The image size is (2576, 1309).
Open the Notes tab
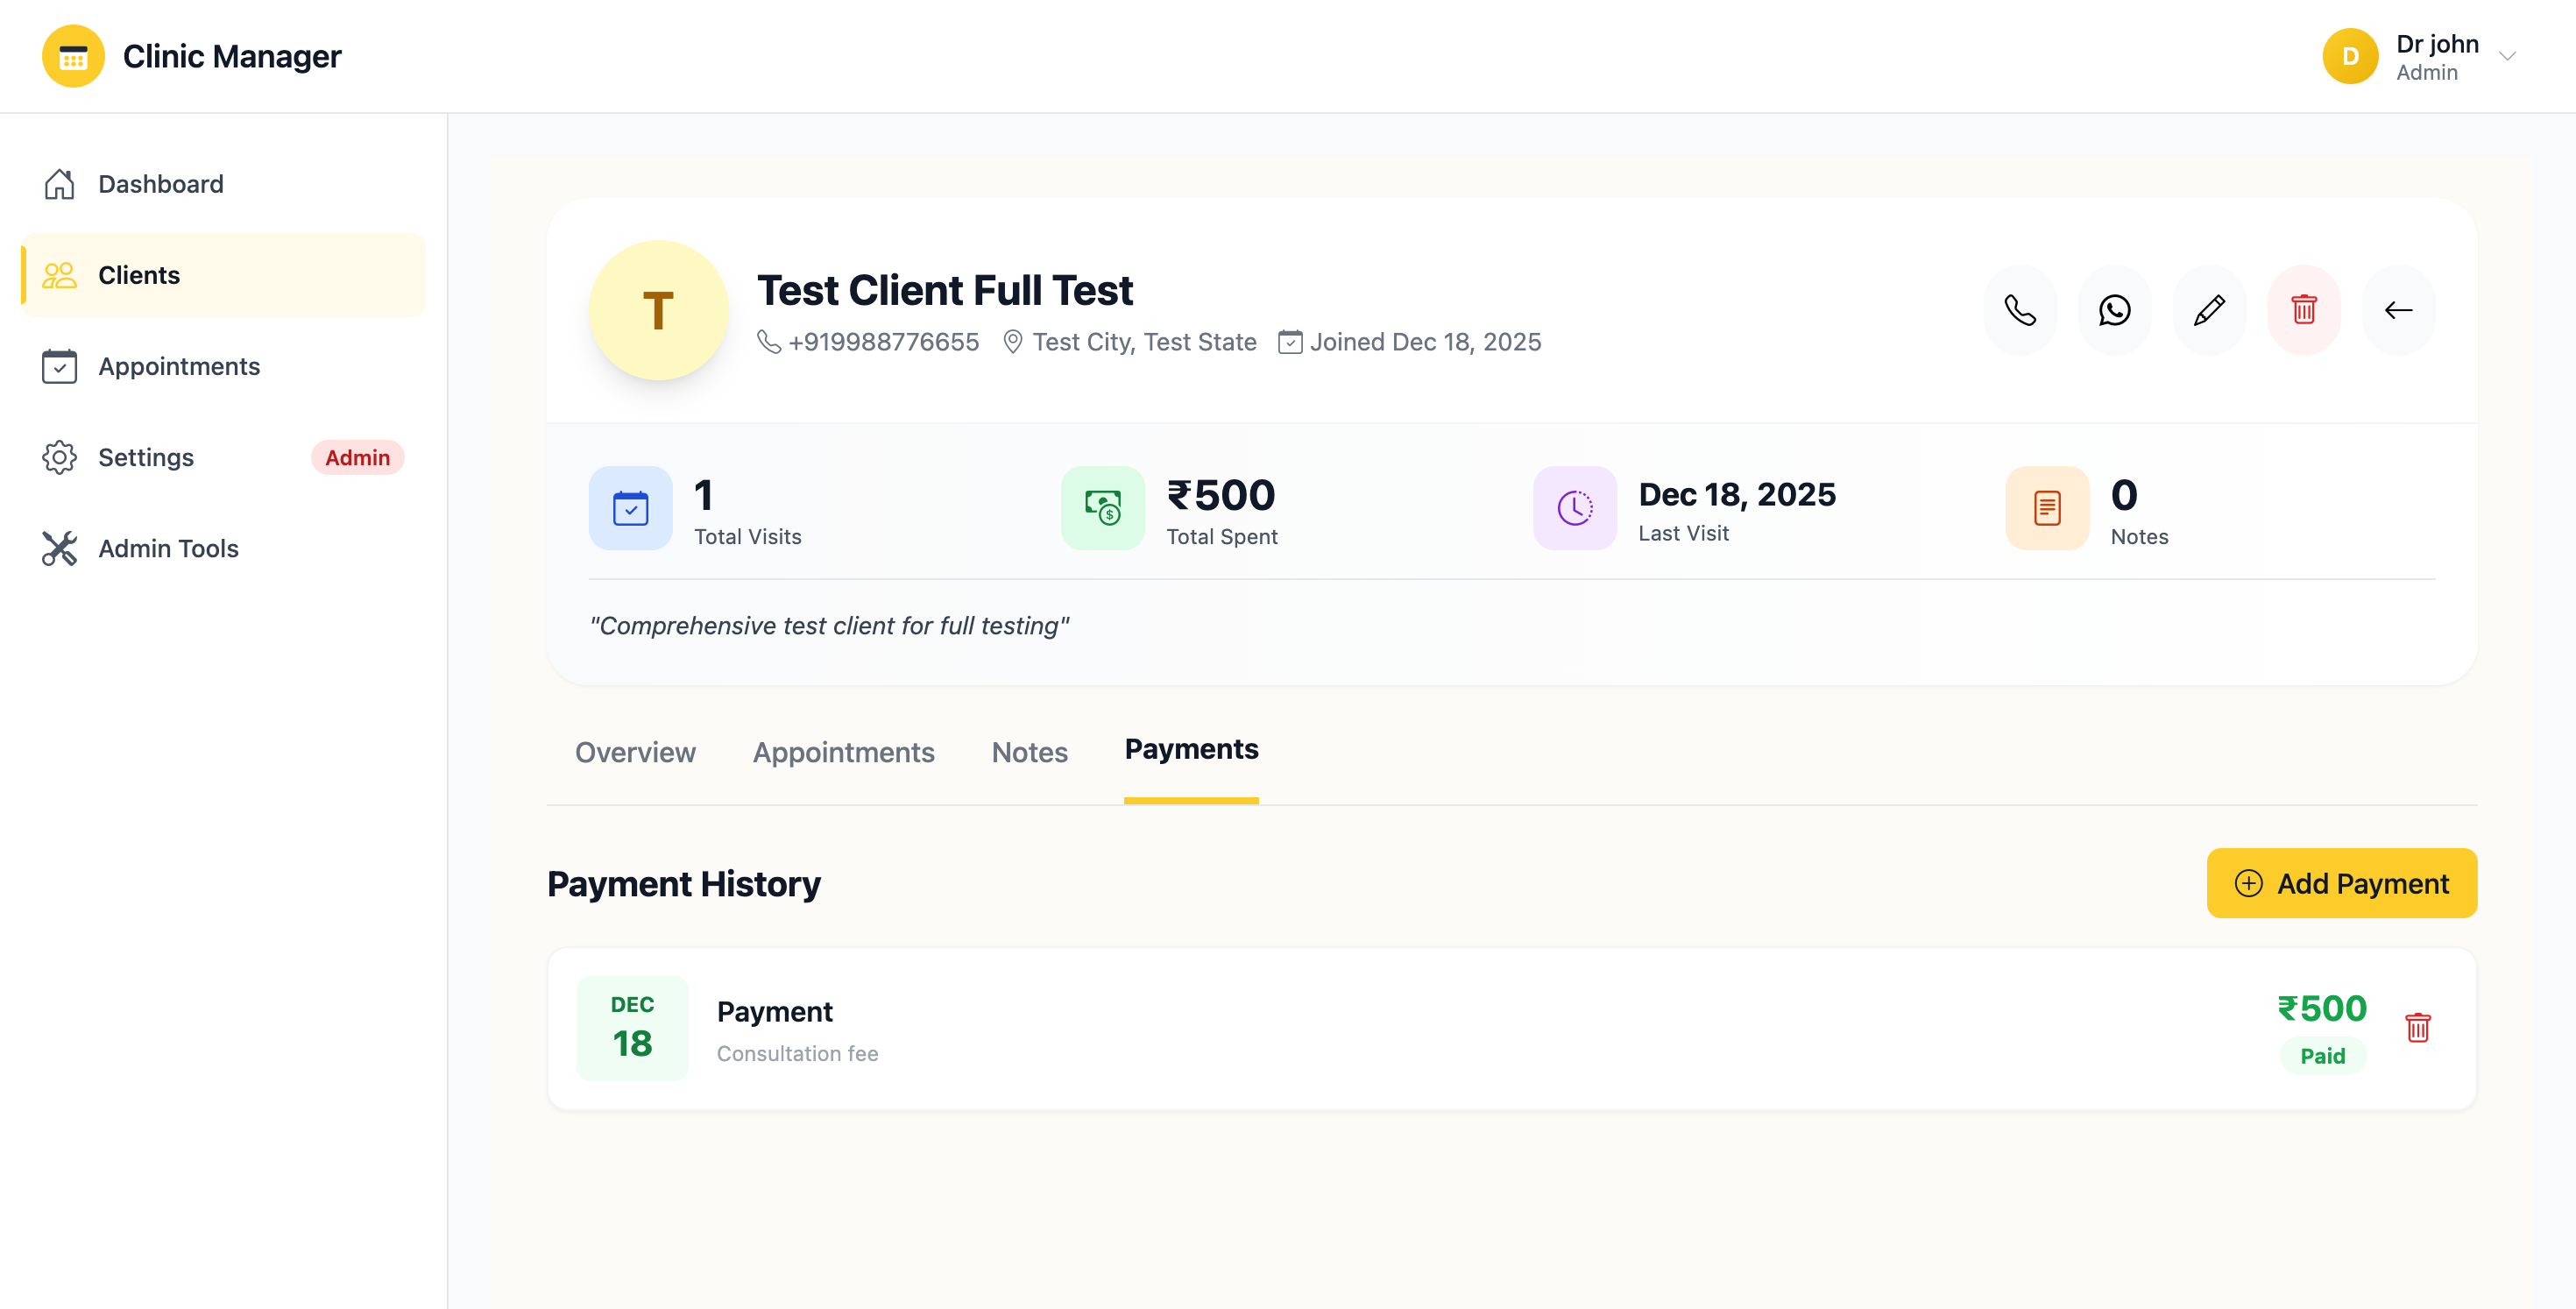pyautogui.click(x=1029, y=753)
